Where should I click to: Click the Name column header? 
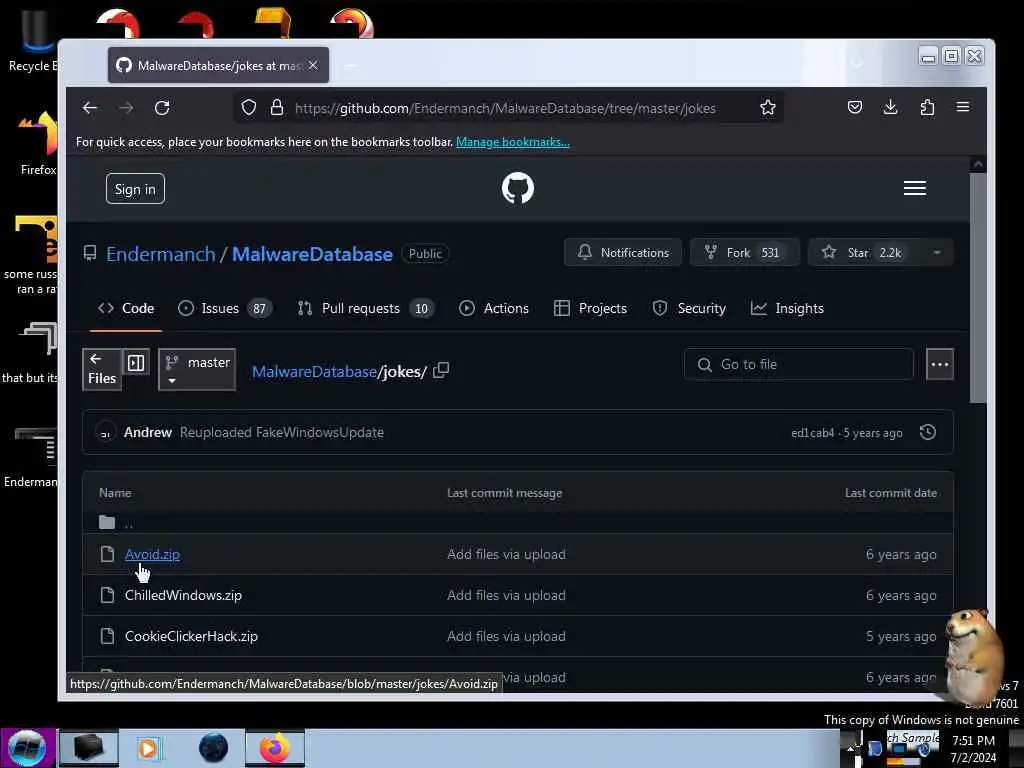(x=115, y=493)
